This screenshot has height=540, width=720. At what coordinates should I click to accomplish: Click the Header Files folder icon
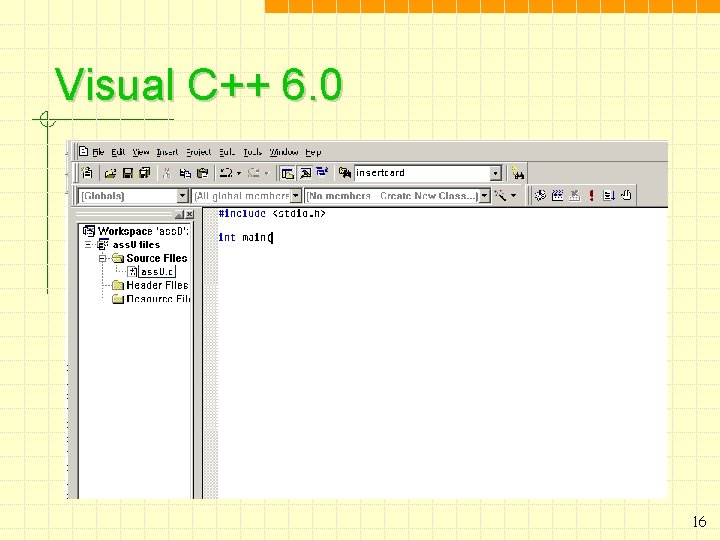tap(118, 285)
